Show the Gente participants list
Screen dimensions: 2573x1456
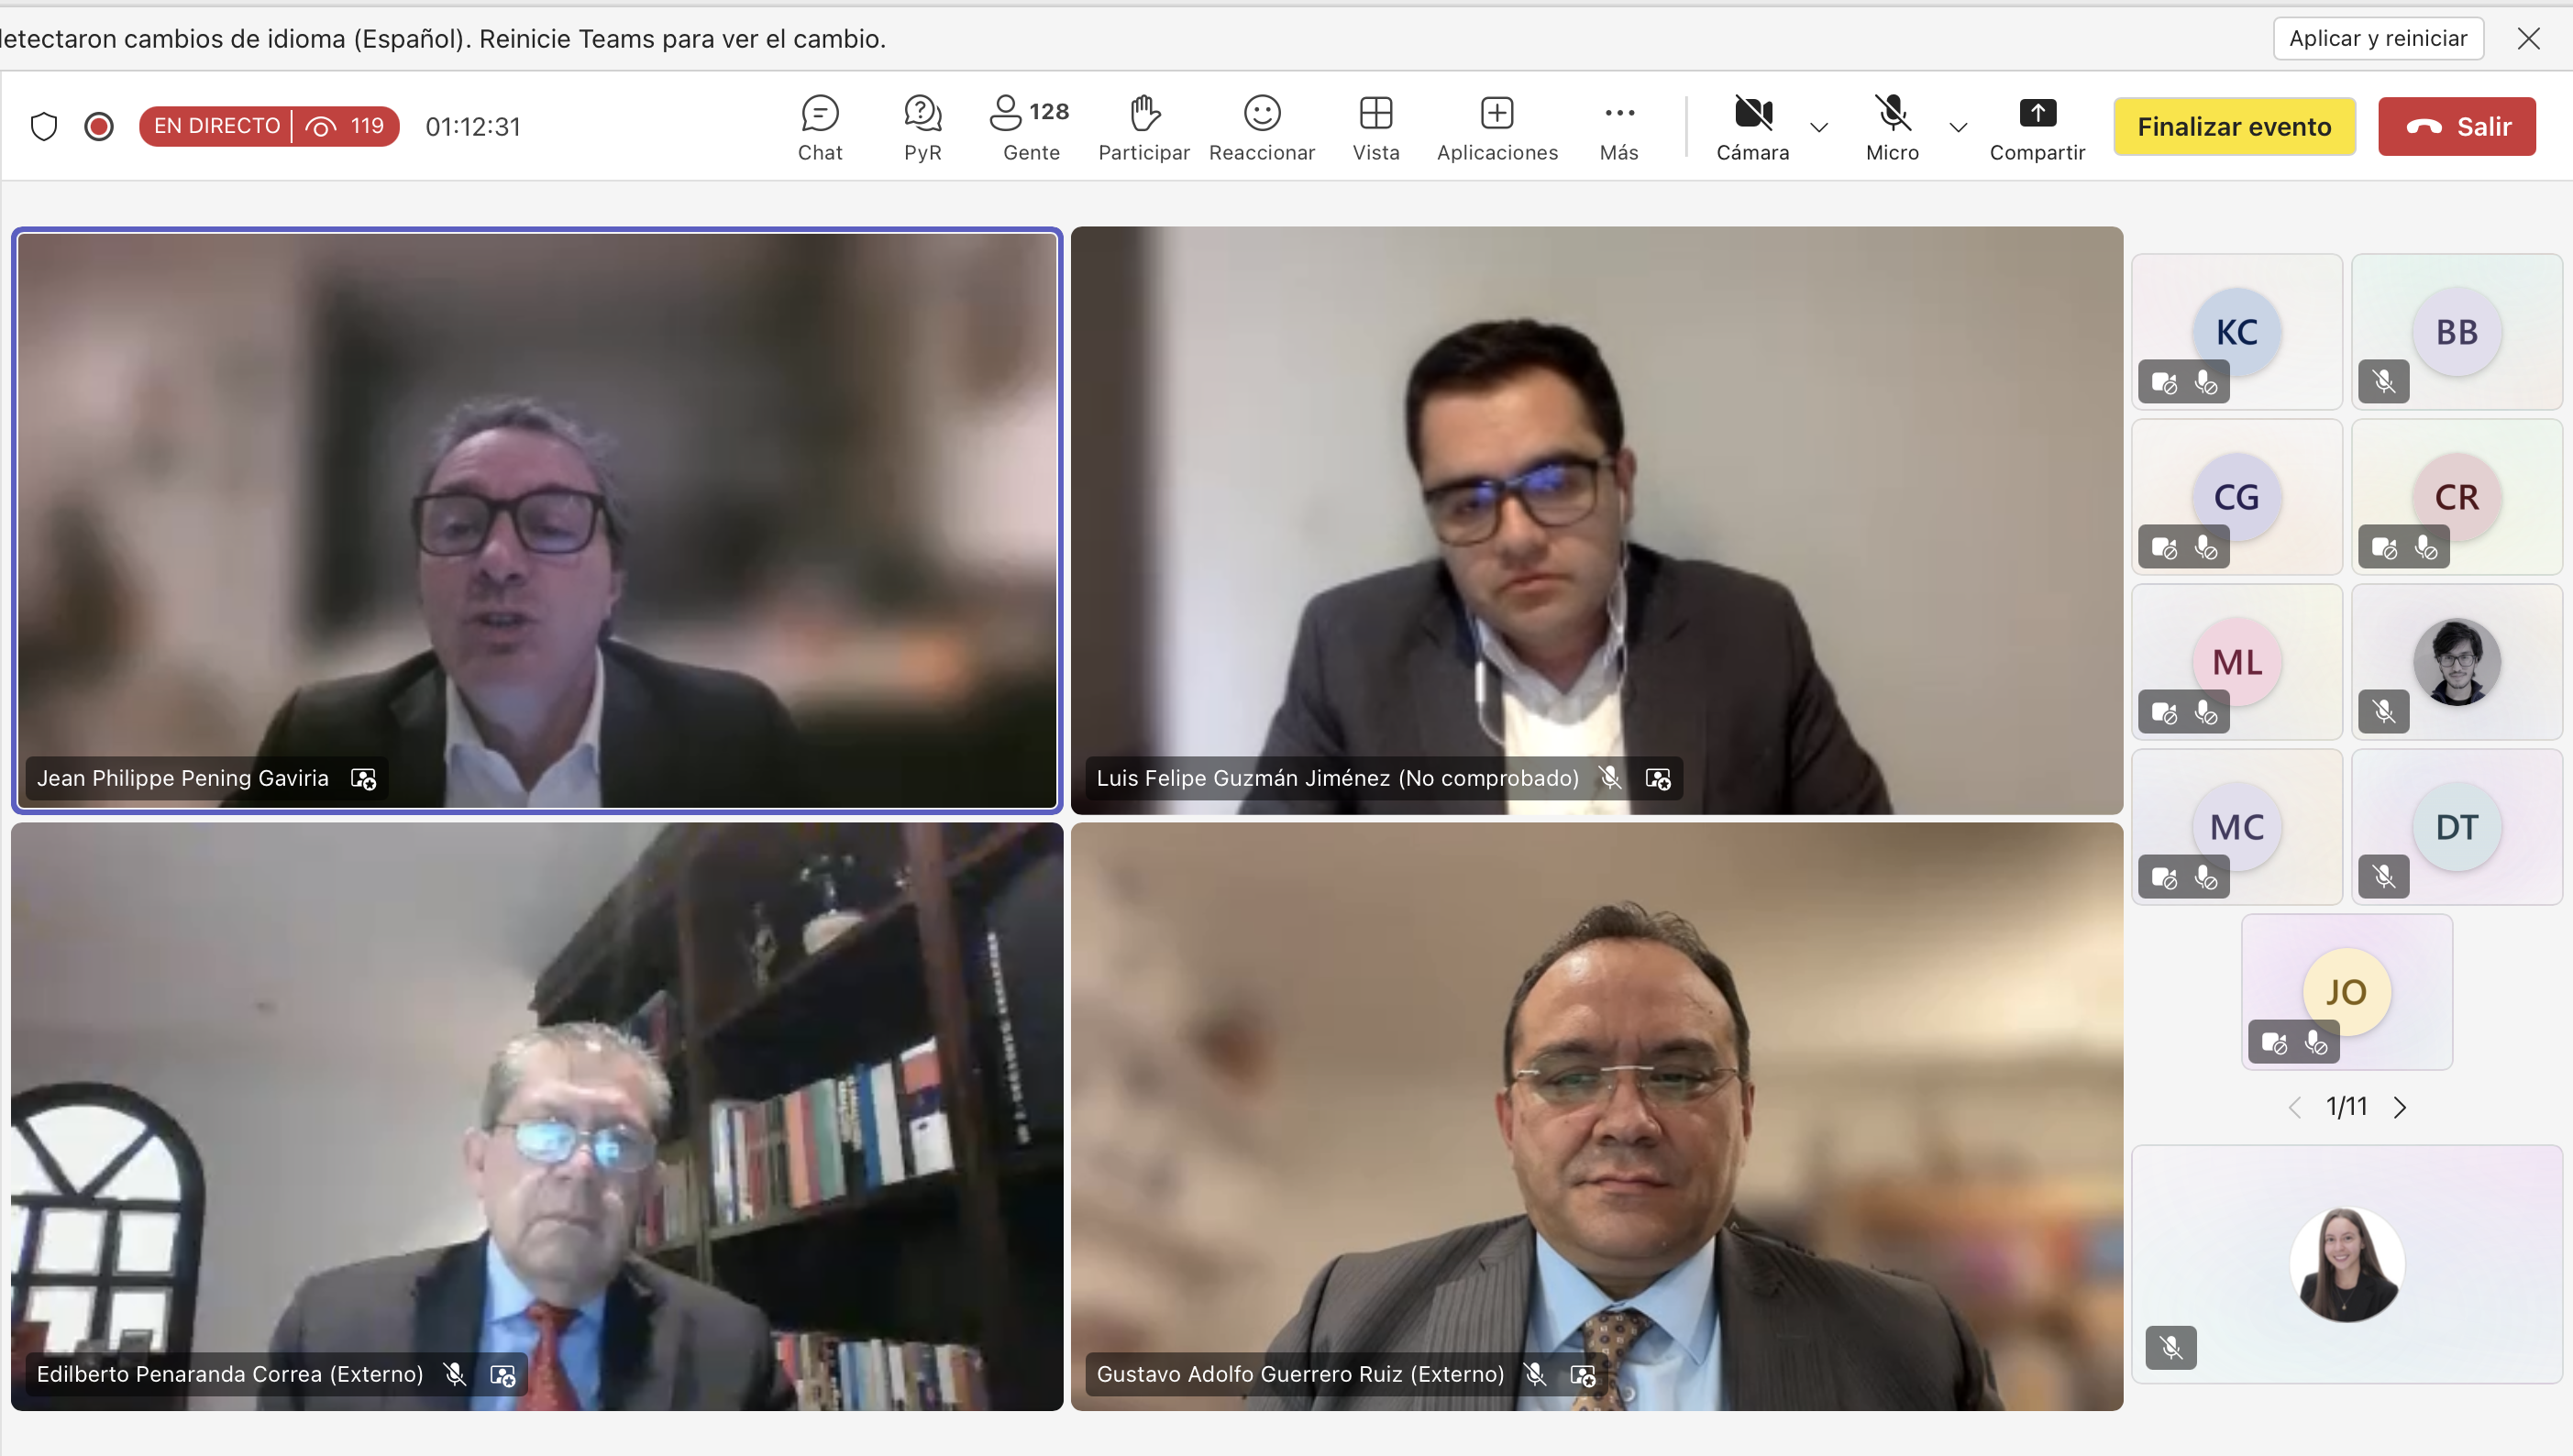click(x=1030, y=127)
